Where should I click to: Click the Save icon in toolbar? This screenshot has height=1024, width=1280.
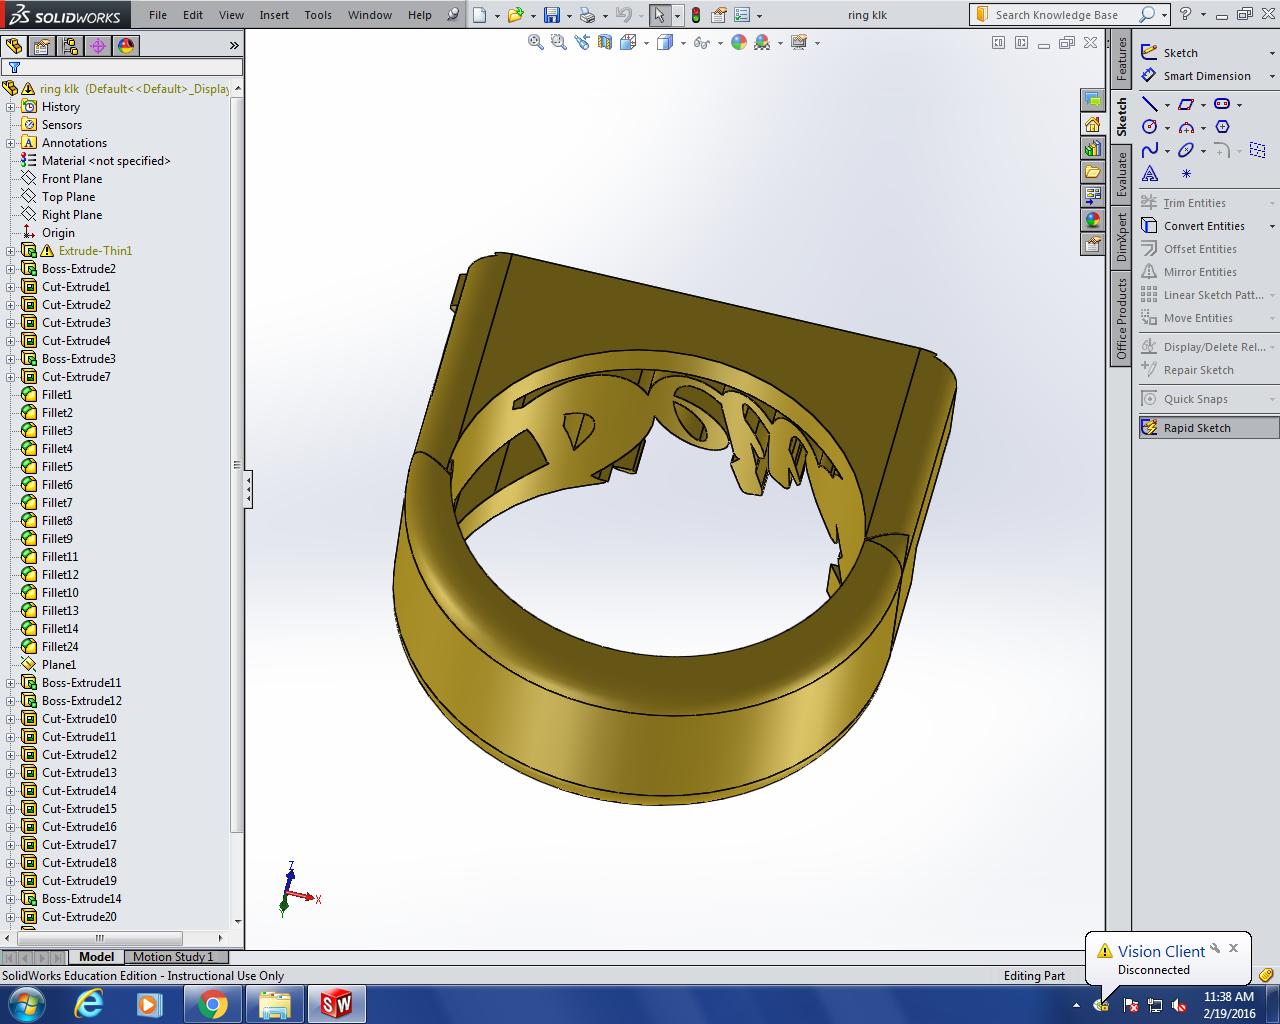[x=551, y=15]
